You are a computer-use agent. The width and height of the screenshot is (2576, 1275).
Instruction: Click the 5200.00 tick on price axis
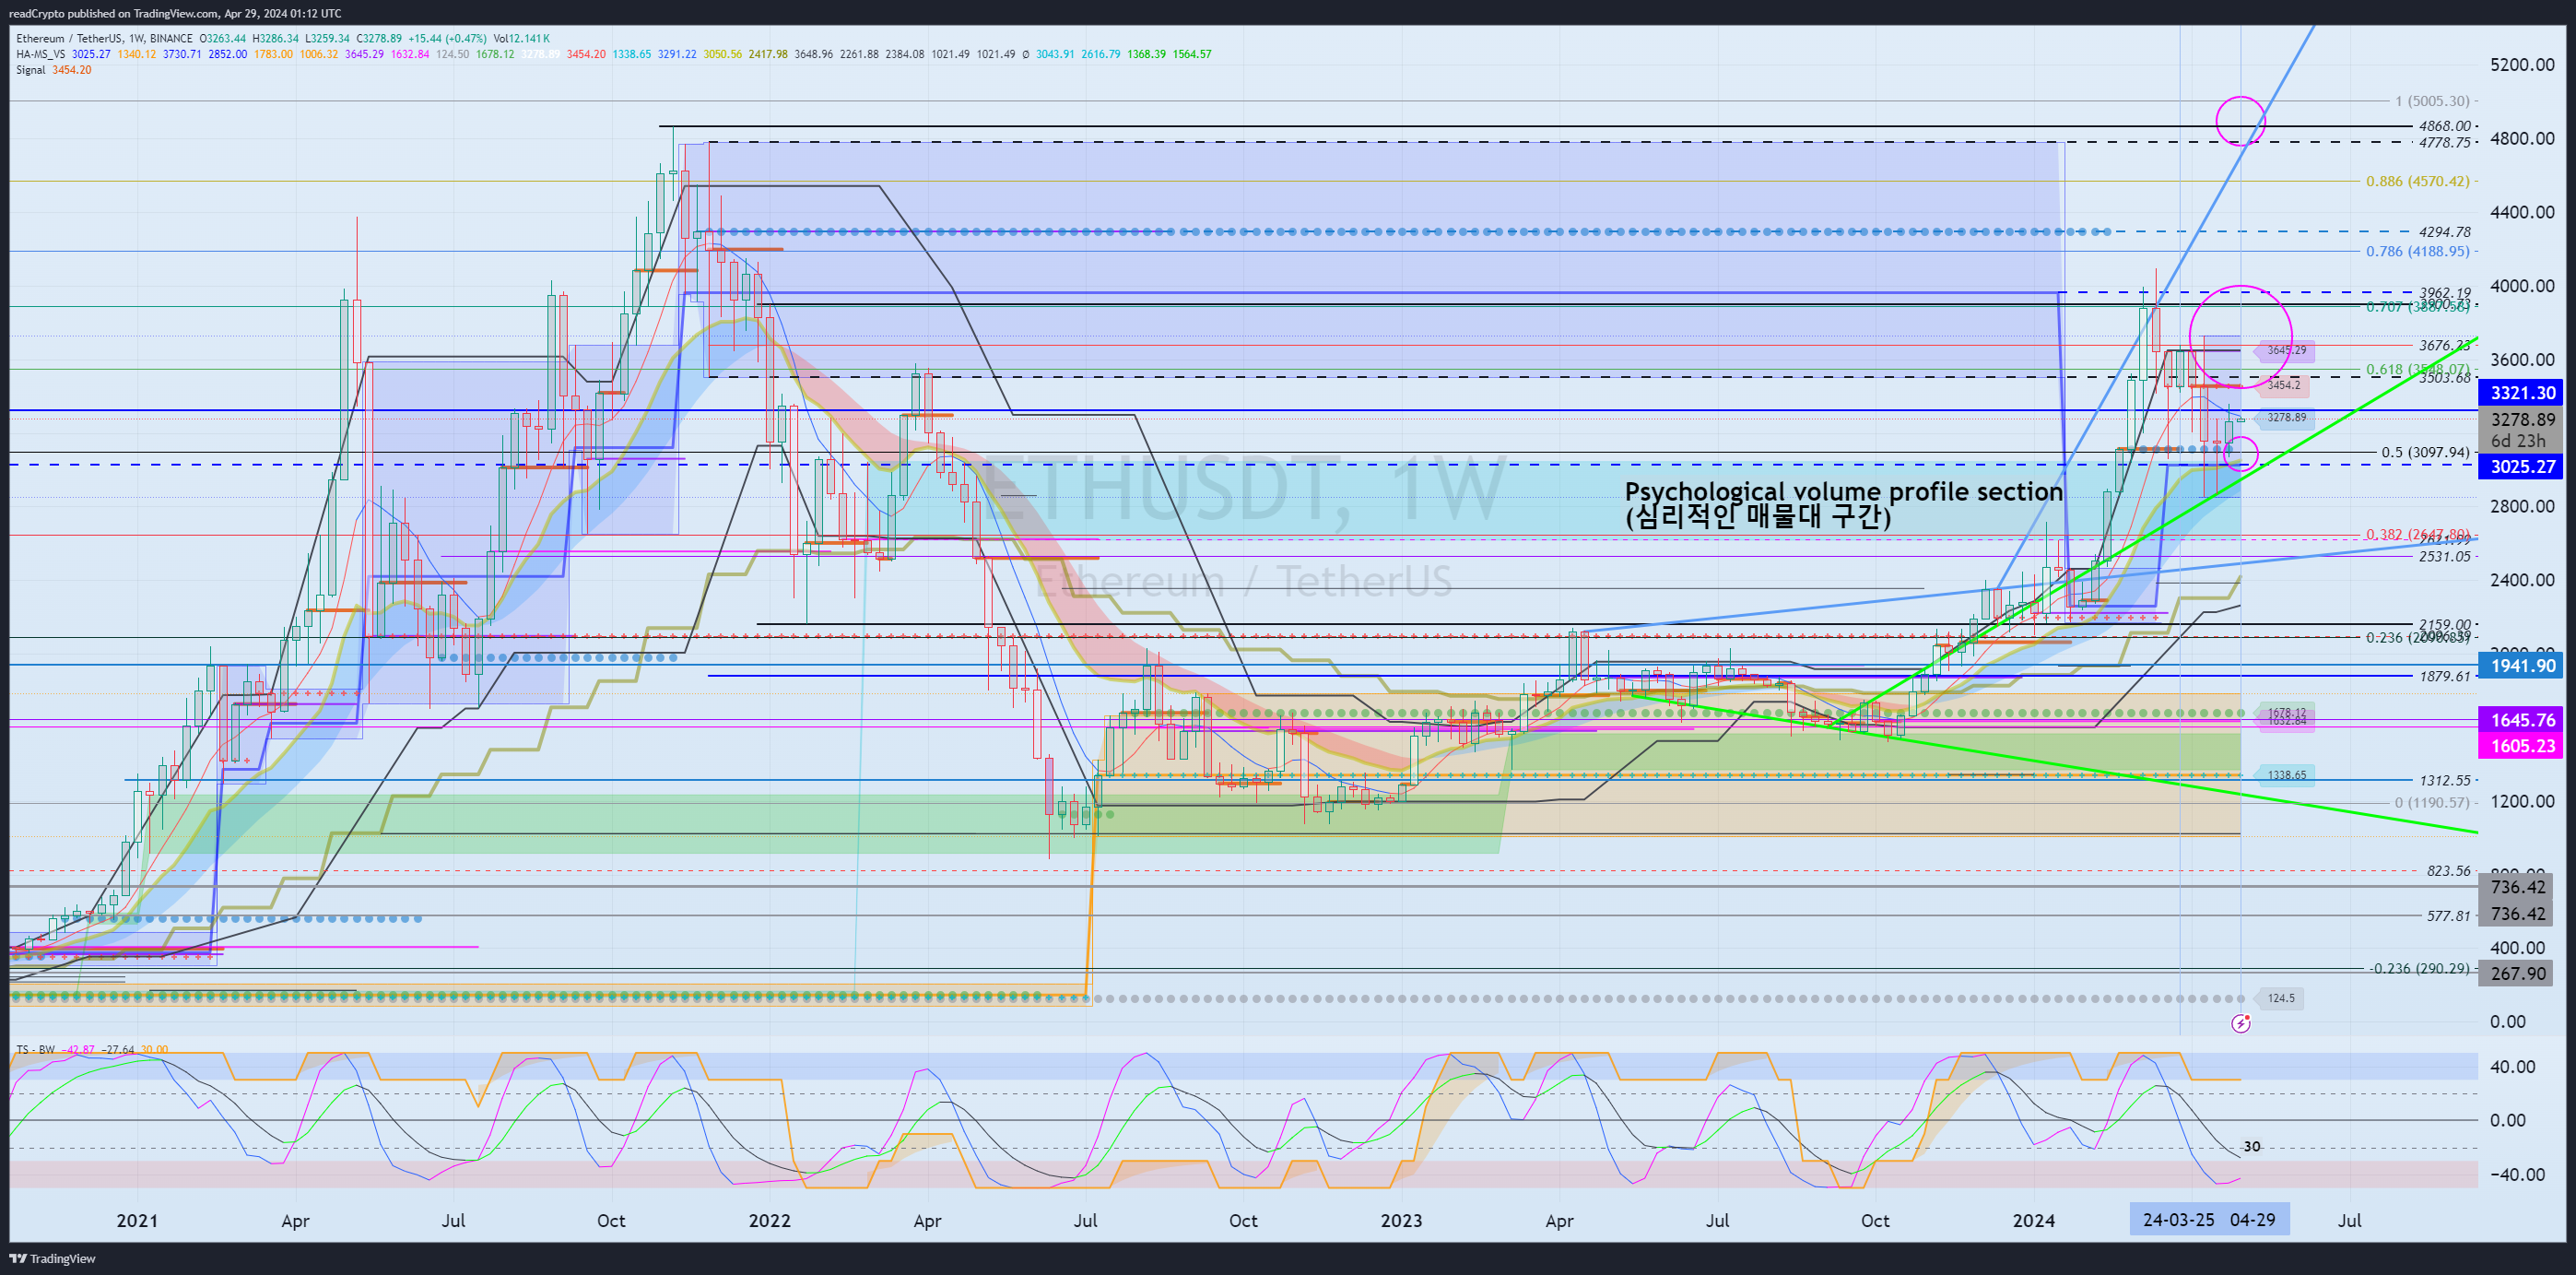click(x=2521, y=65)
